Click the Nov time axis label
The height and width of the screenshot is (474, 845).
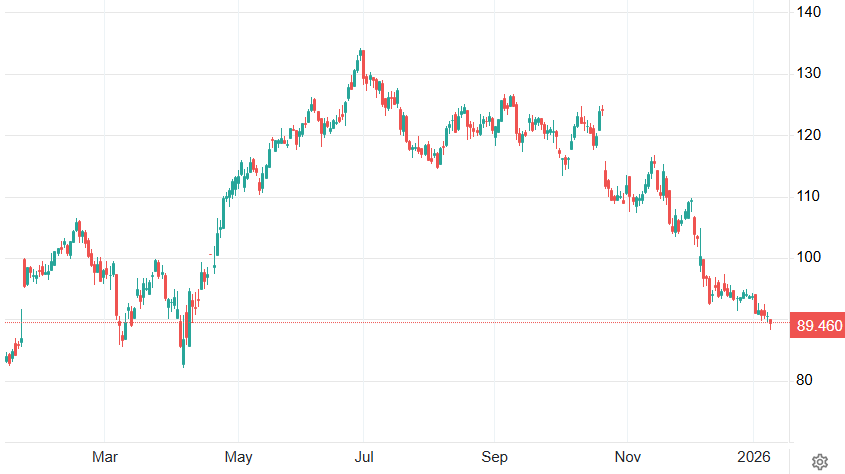[x=626, y=457]
